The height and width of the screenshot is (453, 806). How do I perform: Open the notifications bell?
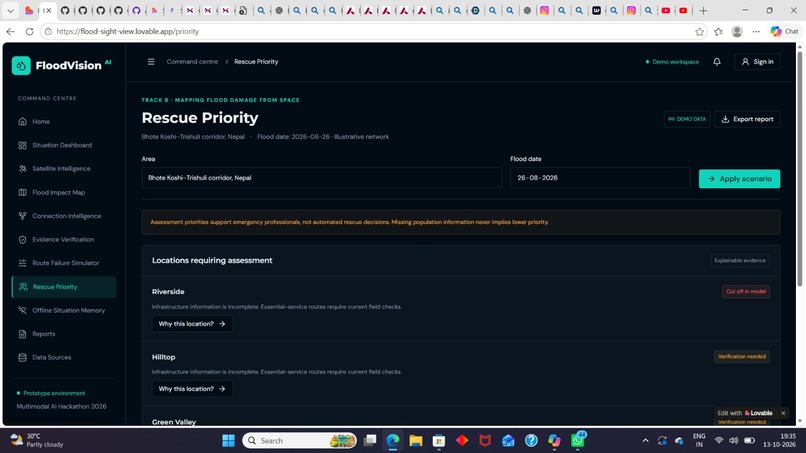[x=717, y=62]
